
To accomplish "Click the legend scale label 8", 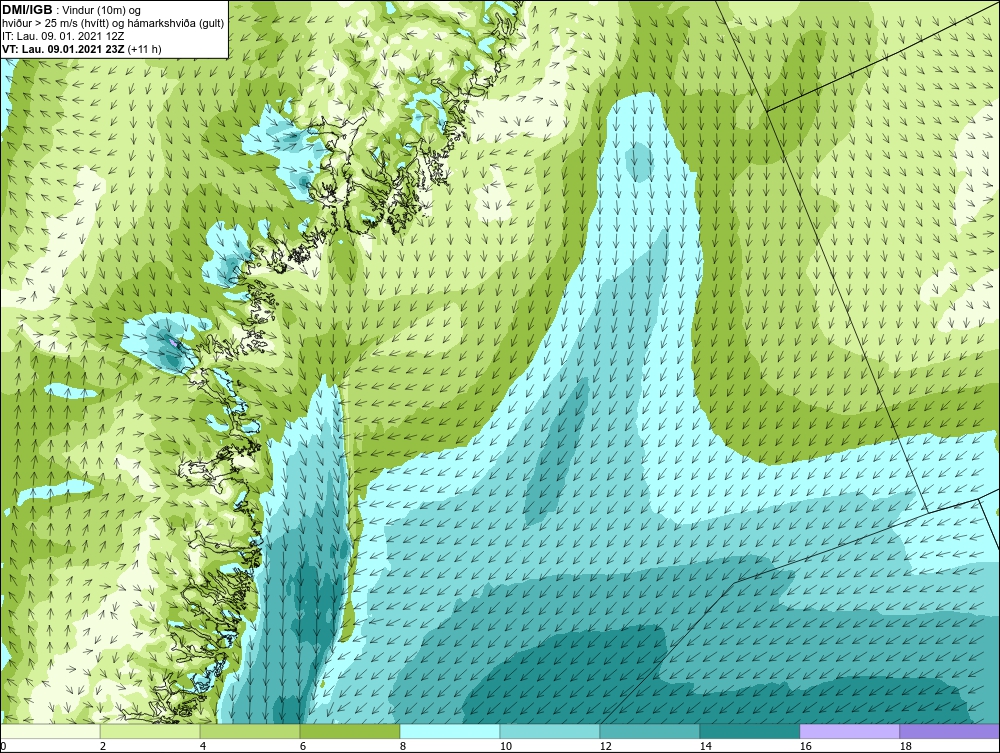I will click(x=402, y=746).
